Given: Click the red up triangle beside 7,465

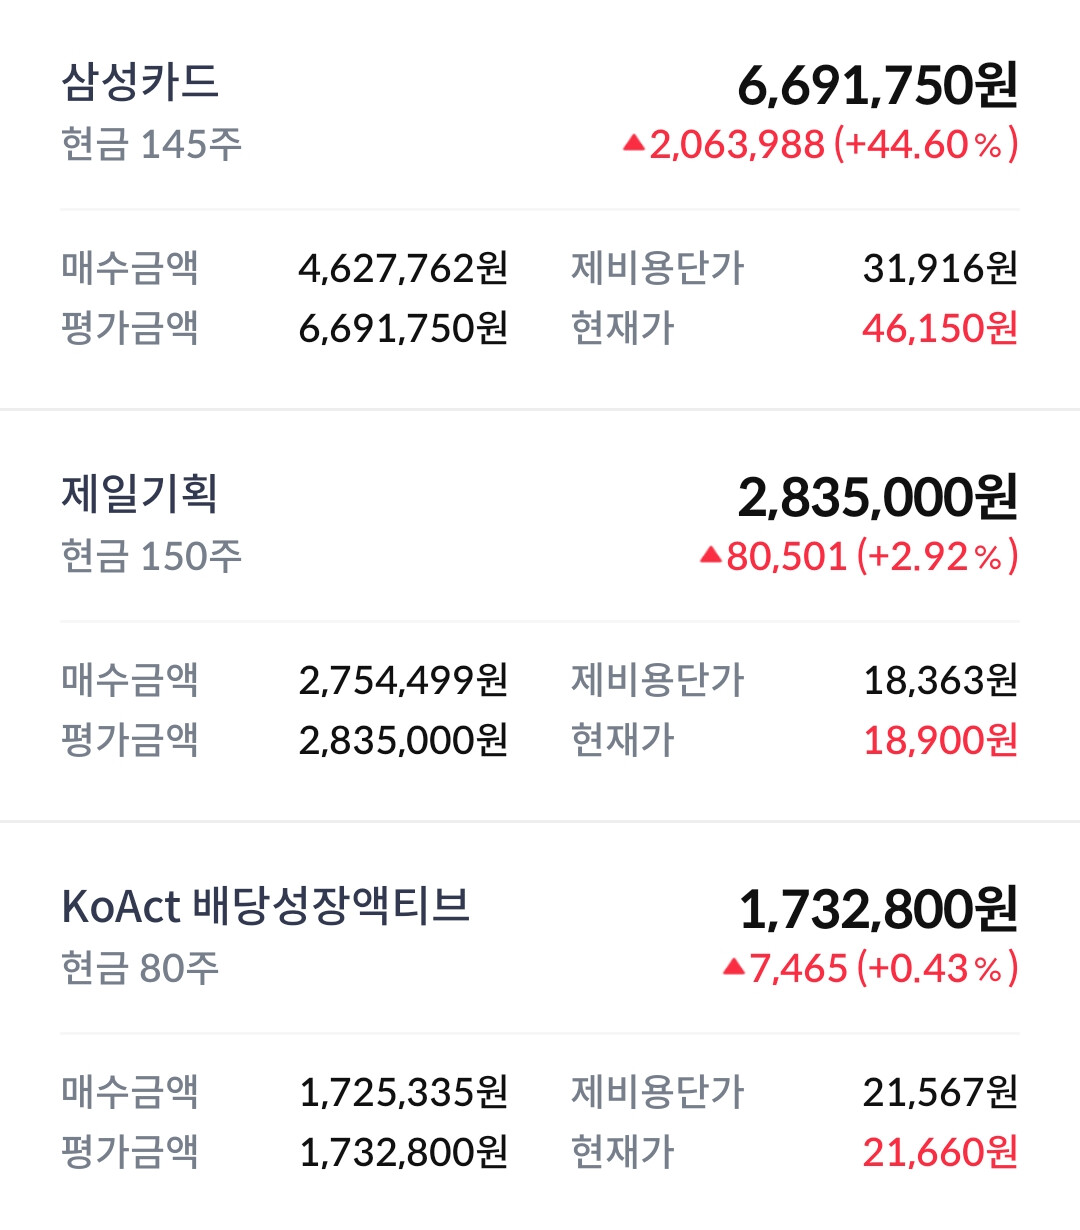Looking at the screenshot, I should [734, 967].
